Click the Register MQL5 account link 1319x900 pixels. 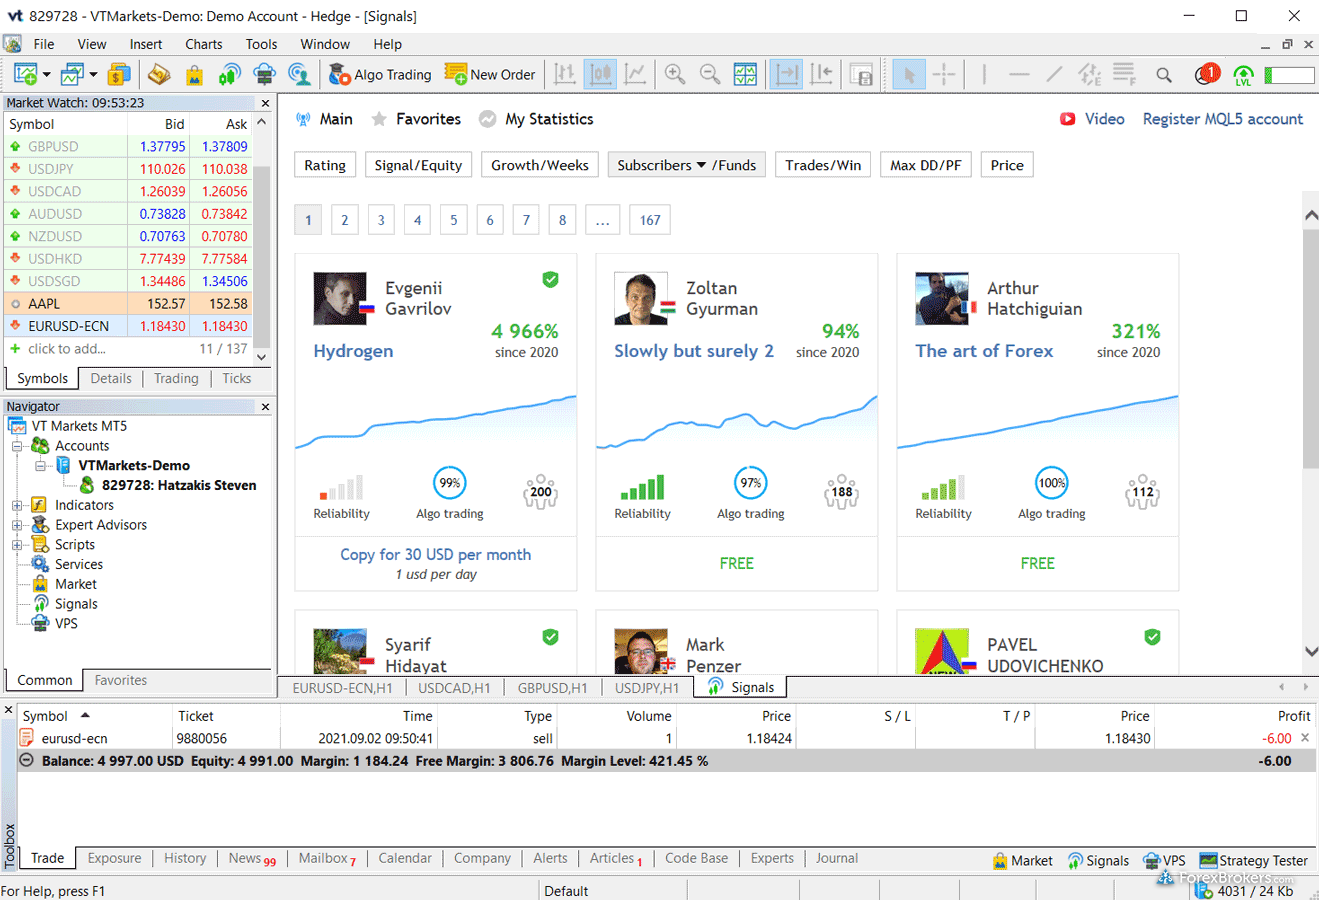click(1222, 119)
